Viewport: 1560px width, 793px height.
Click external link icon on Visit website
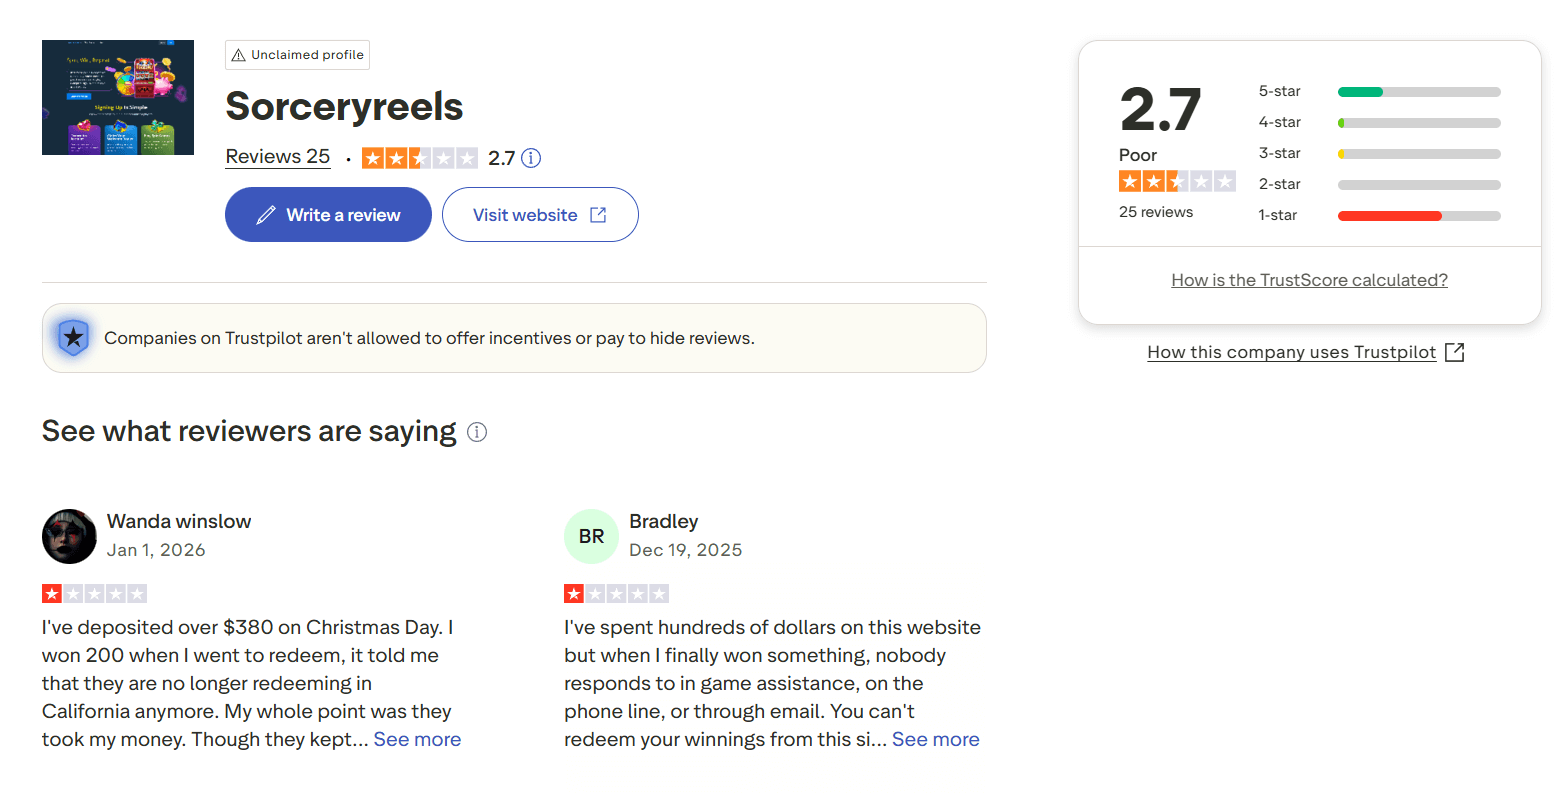click(x=598, y=215)
